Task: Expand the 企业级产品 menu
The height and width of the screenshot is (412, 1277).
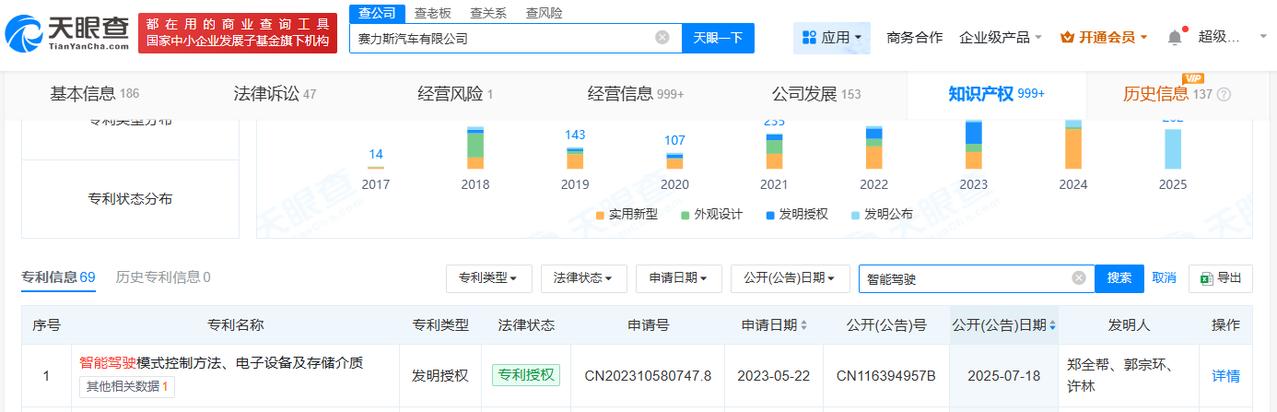Action: point(1000,37)
